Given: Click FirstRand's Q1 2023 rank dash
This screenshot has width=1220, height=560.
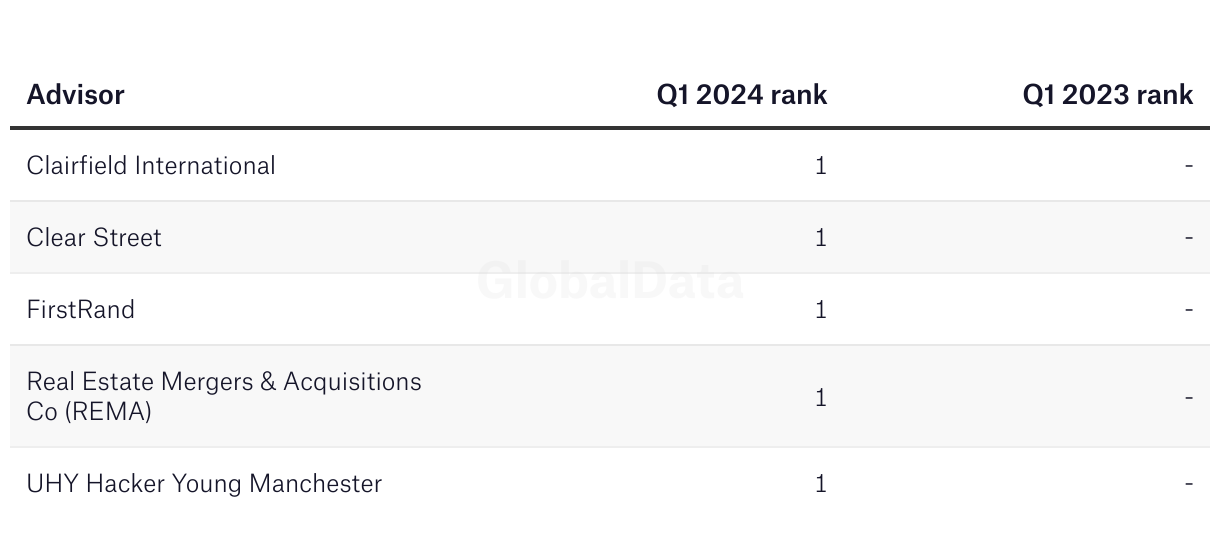Looking at the screenshot, I should click(1189, 310).
